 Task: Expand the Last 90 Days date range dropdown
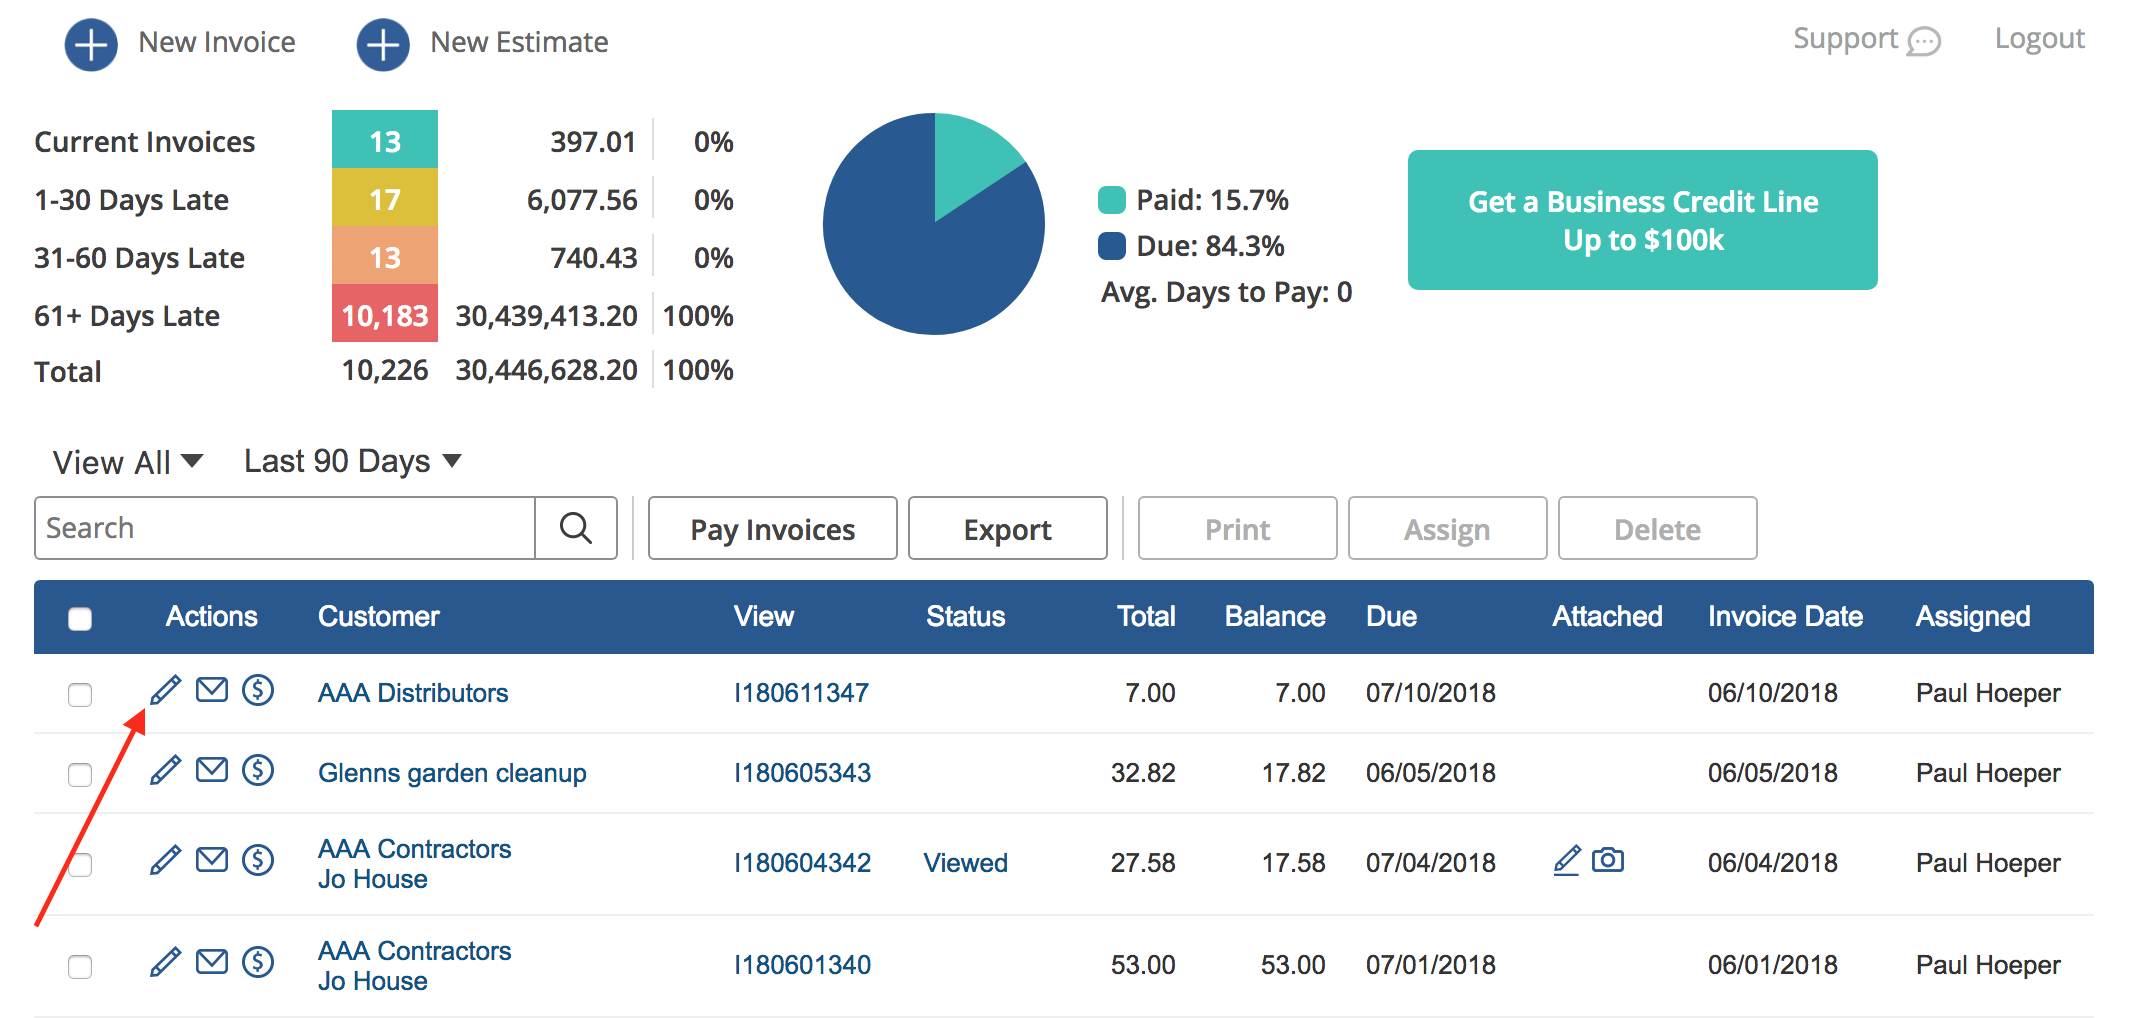coord(352,461)
